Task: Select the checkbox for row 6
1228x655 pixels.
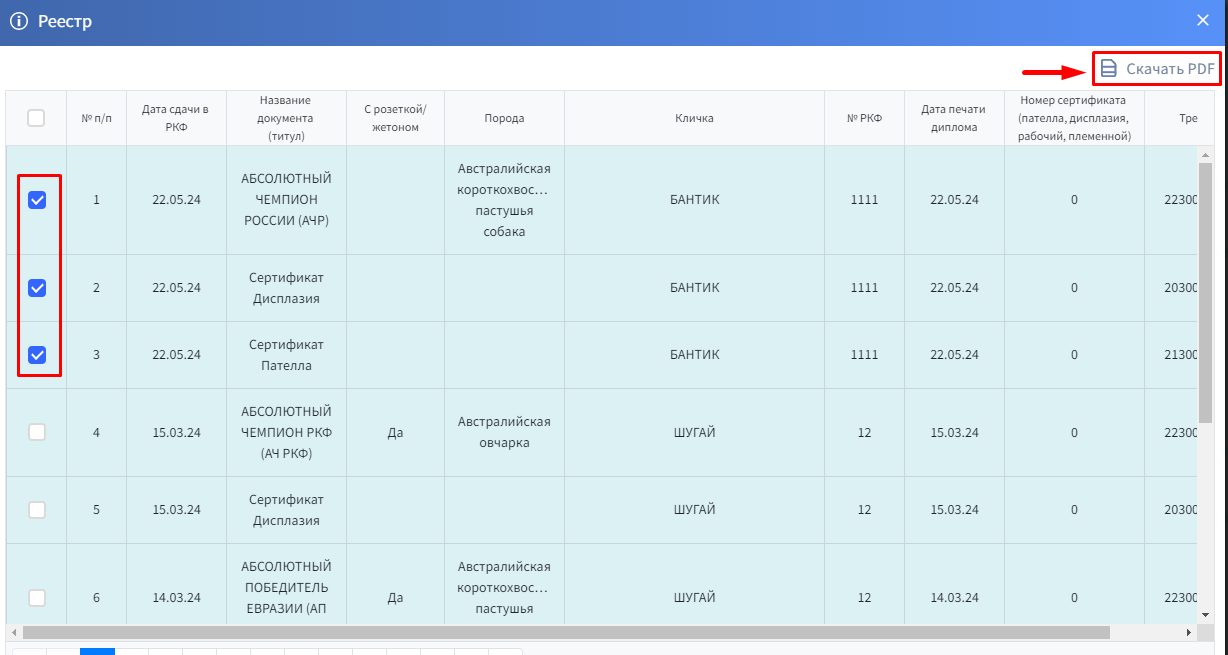Action: pos(37,598)
